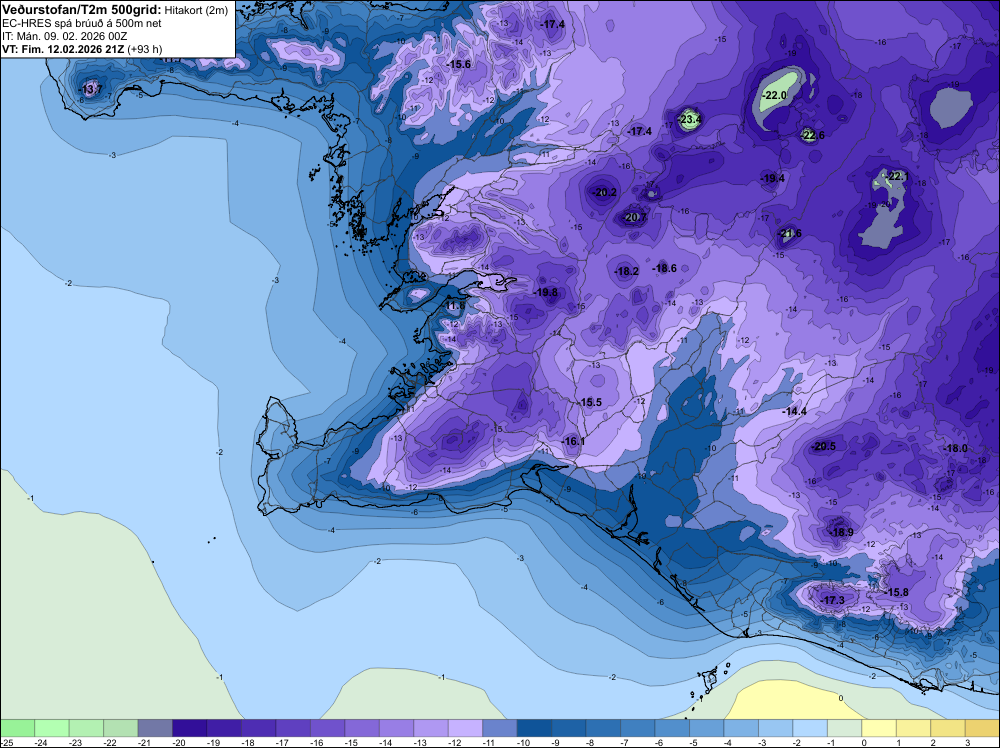This screenshot has width=1000, height=748.
Task: Select the -18.9 temperature reading
Action: point(842,532)
